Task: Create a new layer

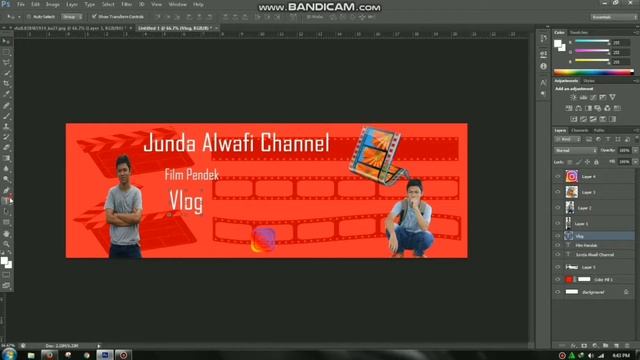Action: [616, 346]
